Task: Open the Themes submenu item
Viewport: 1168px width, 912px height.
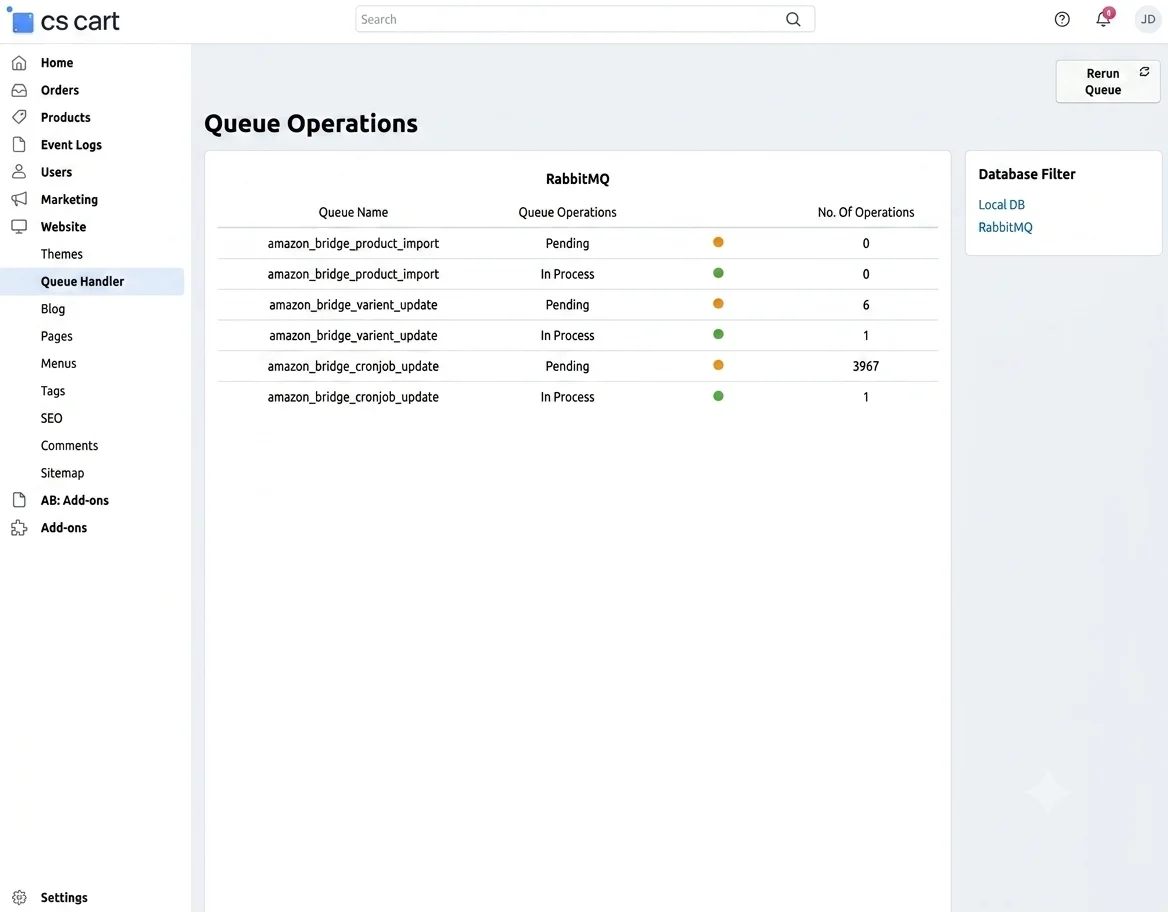Action: [x=62, y=254]
